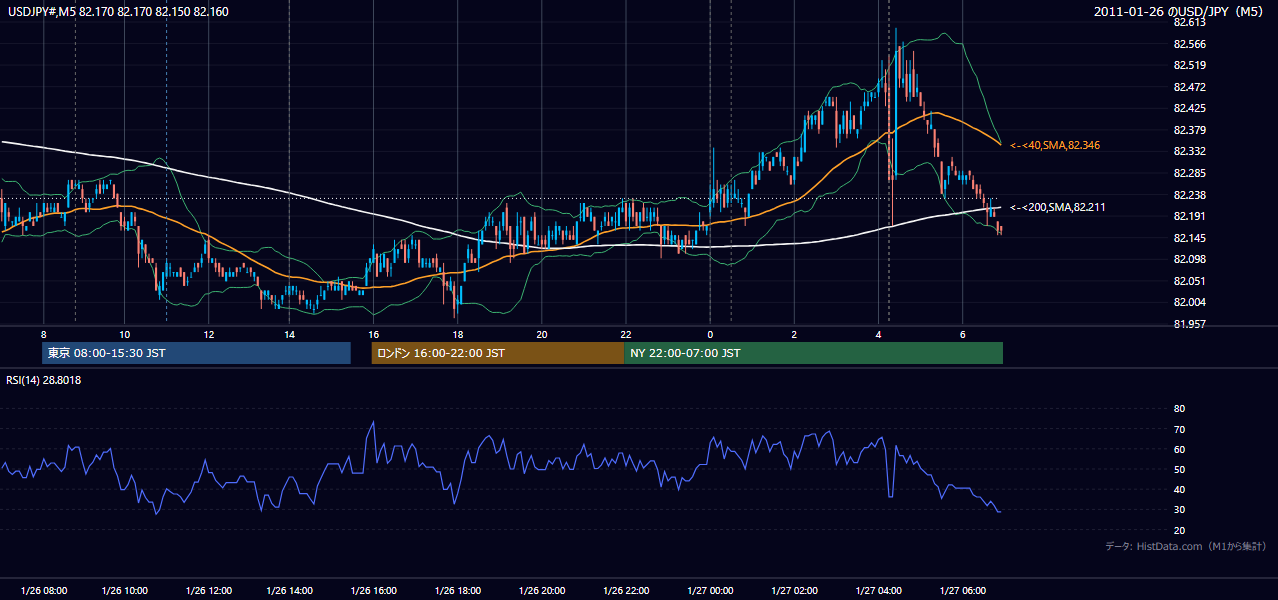
Task: Click the 82.425 price axis label
Action: pyautogui.click(x=1189, y=108)
